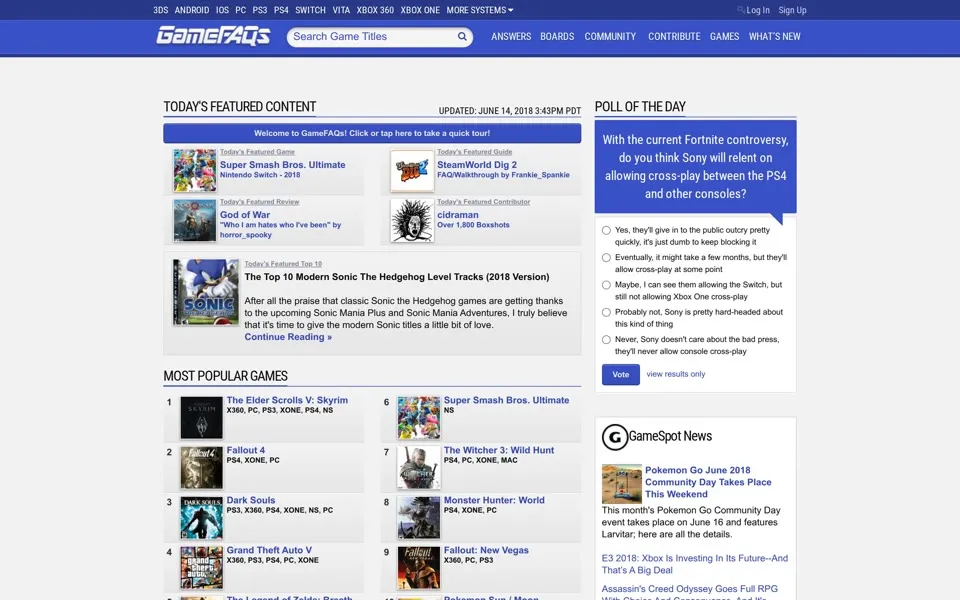The width and height of the screenshot is (960, 600).
Task: Open Sonic Top 10 cover image
Action: [206, 291]
